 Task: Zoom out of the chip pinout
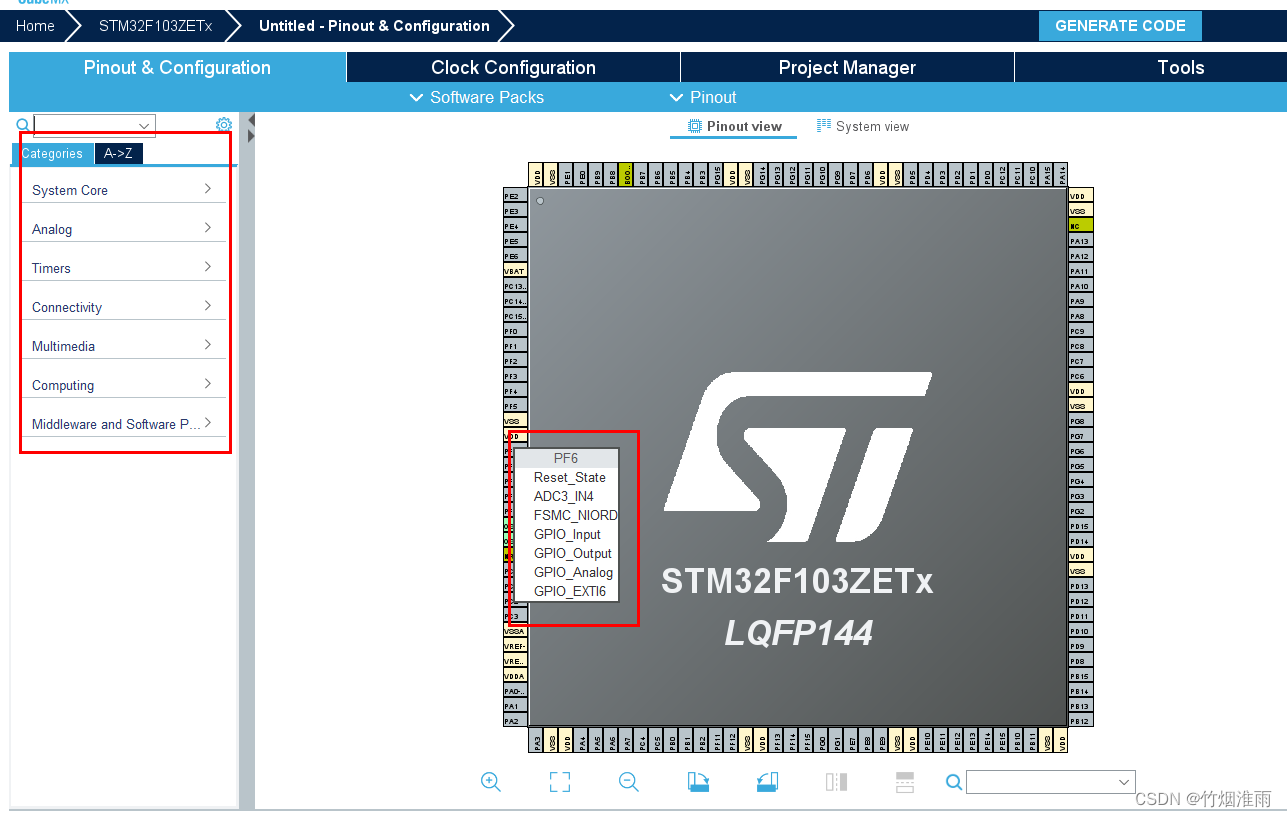[629, 782]
